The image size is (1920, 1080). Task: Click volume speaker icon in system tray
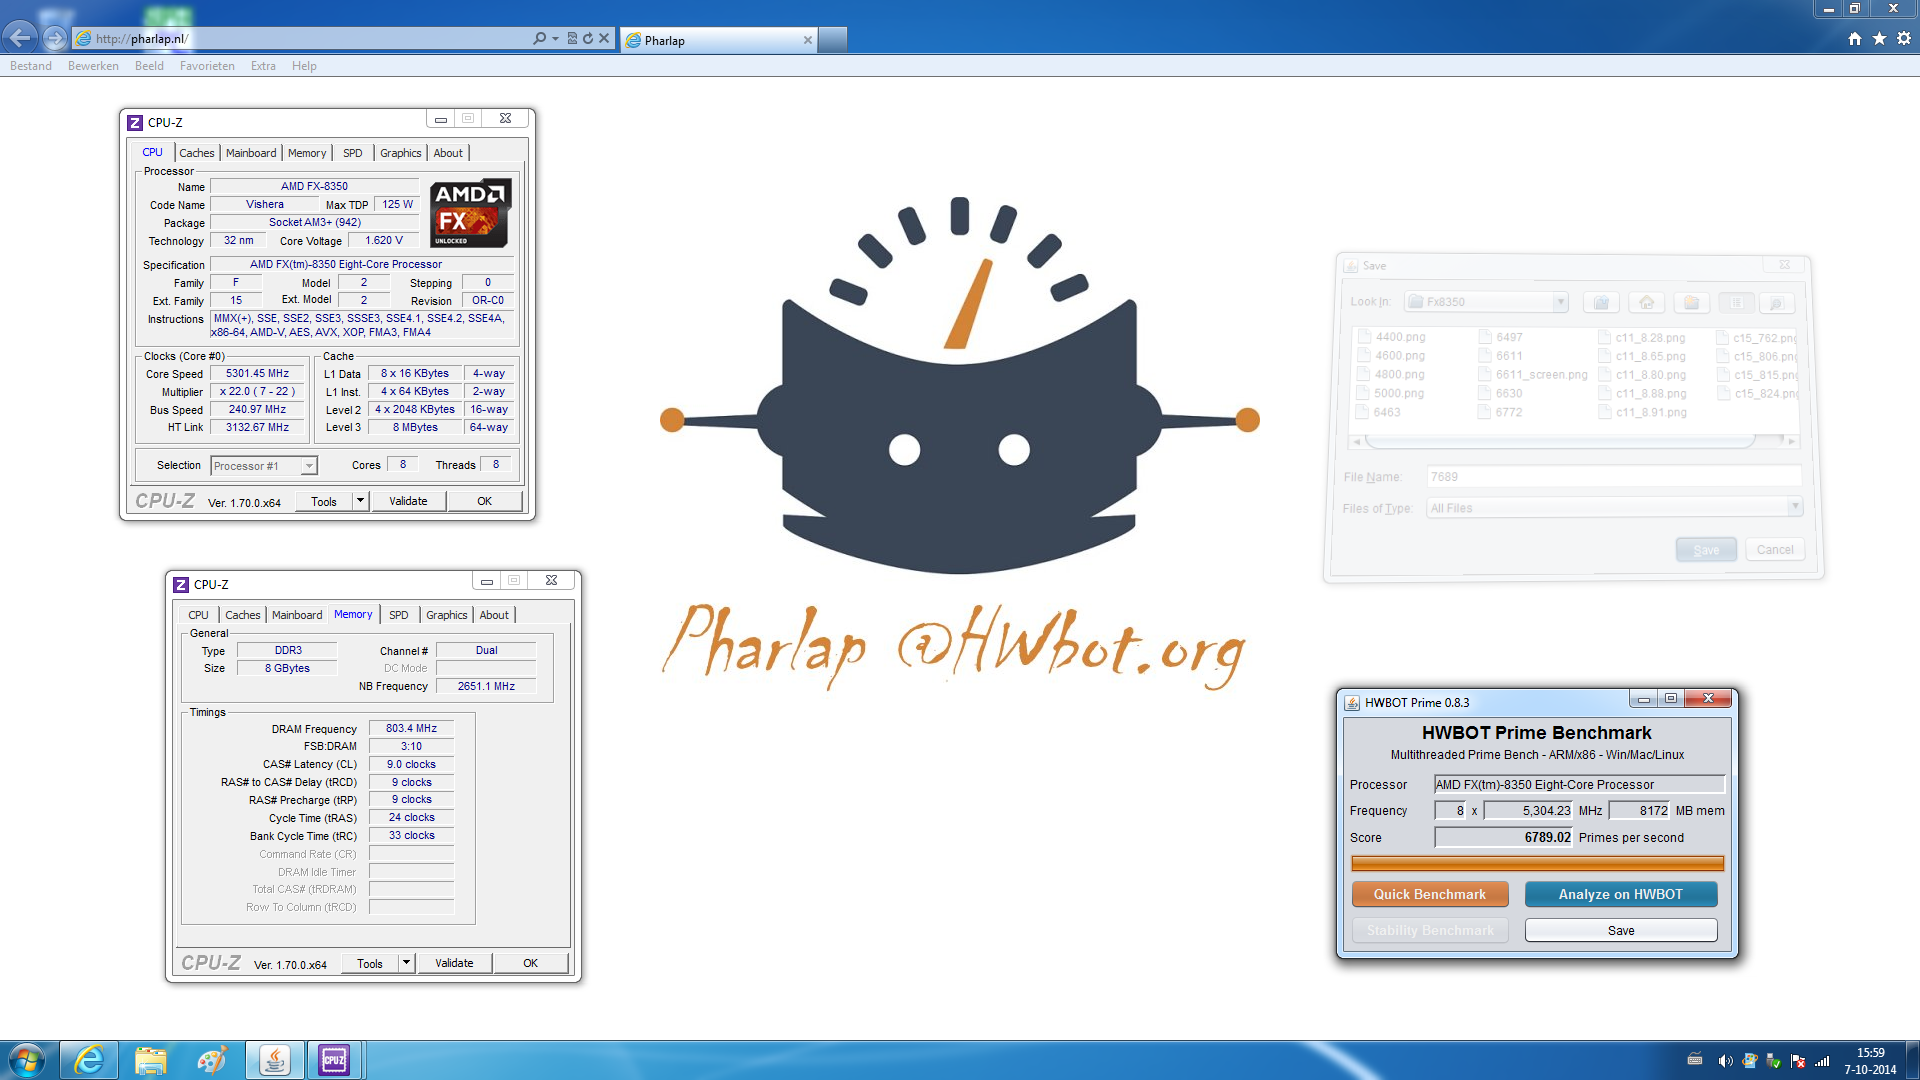[x=1725, y=1061]
